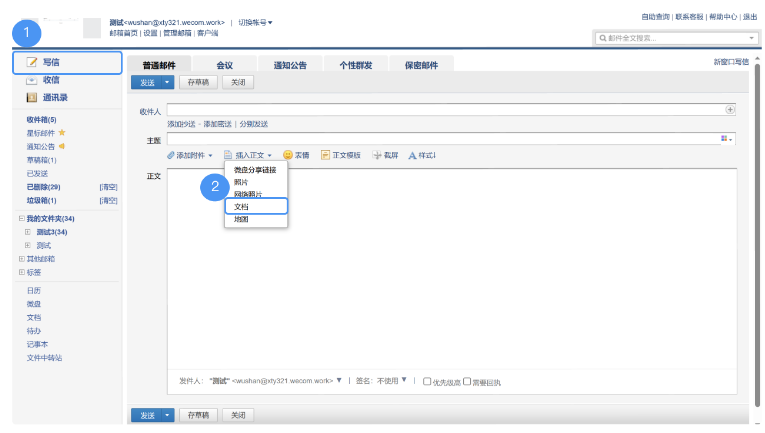Click the 截屏 screenshot icon

378,155
